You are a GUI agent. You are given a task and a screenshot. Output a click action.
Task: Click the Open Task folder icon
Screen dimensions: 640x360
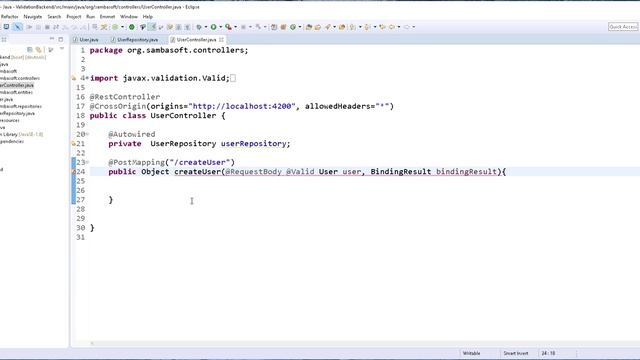pos(318,27)
